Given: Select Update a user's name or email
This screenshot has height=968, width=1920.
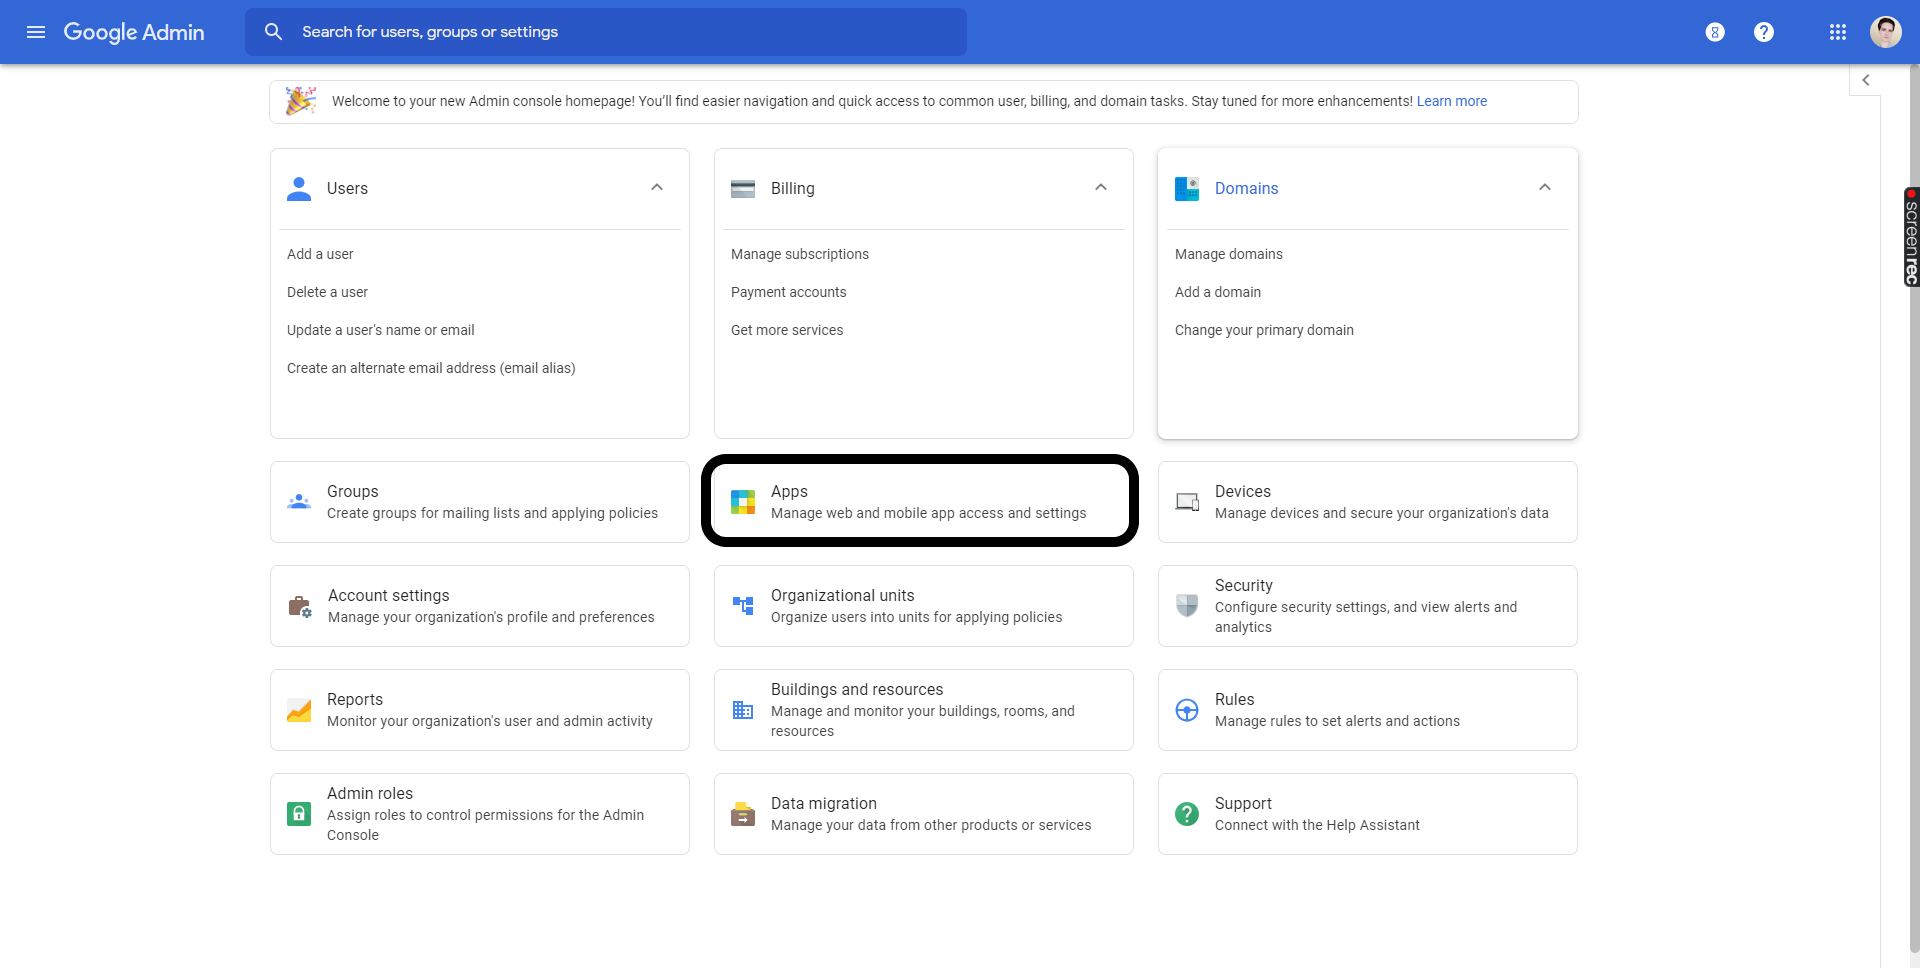Looking at the screenshot, I should (381, 330).
